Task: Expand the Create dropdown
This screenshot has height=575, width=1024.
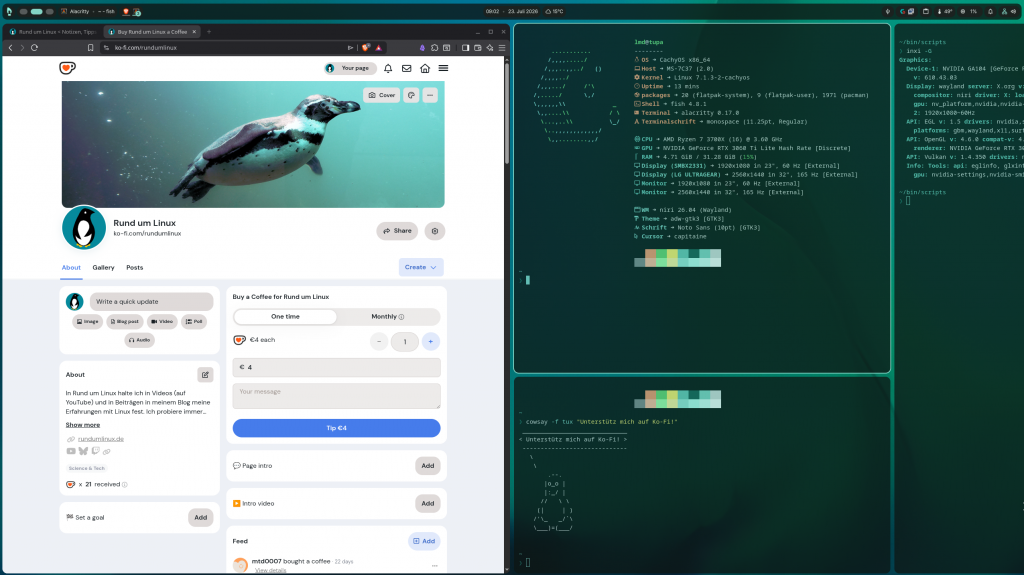Action: click(x=421, y=267)
